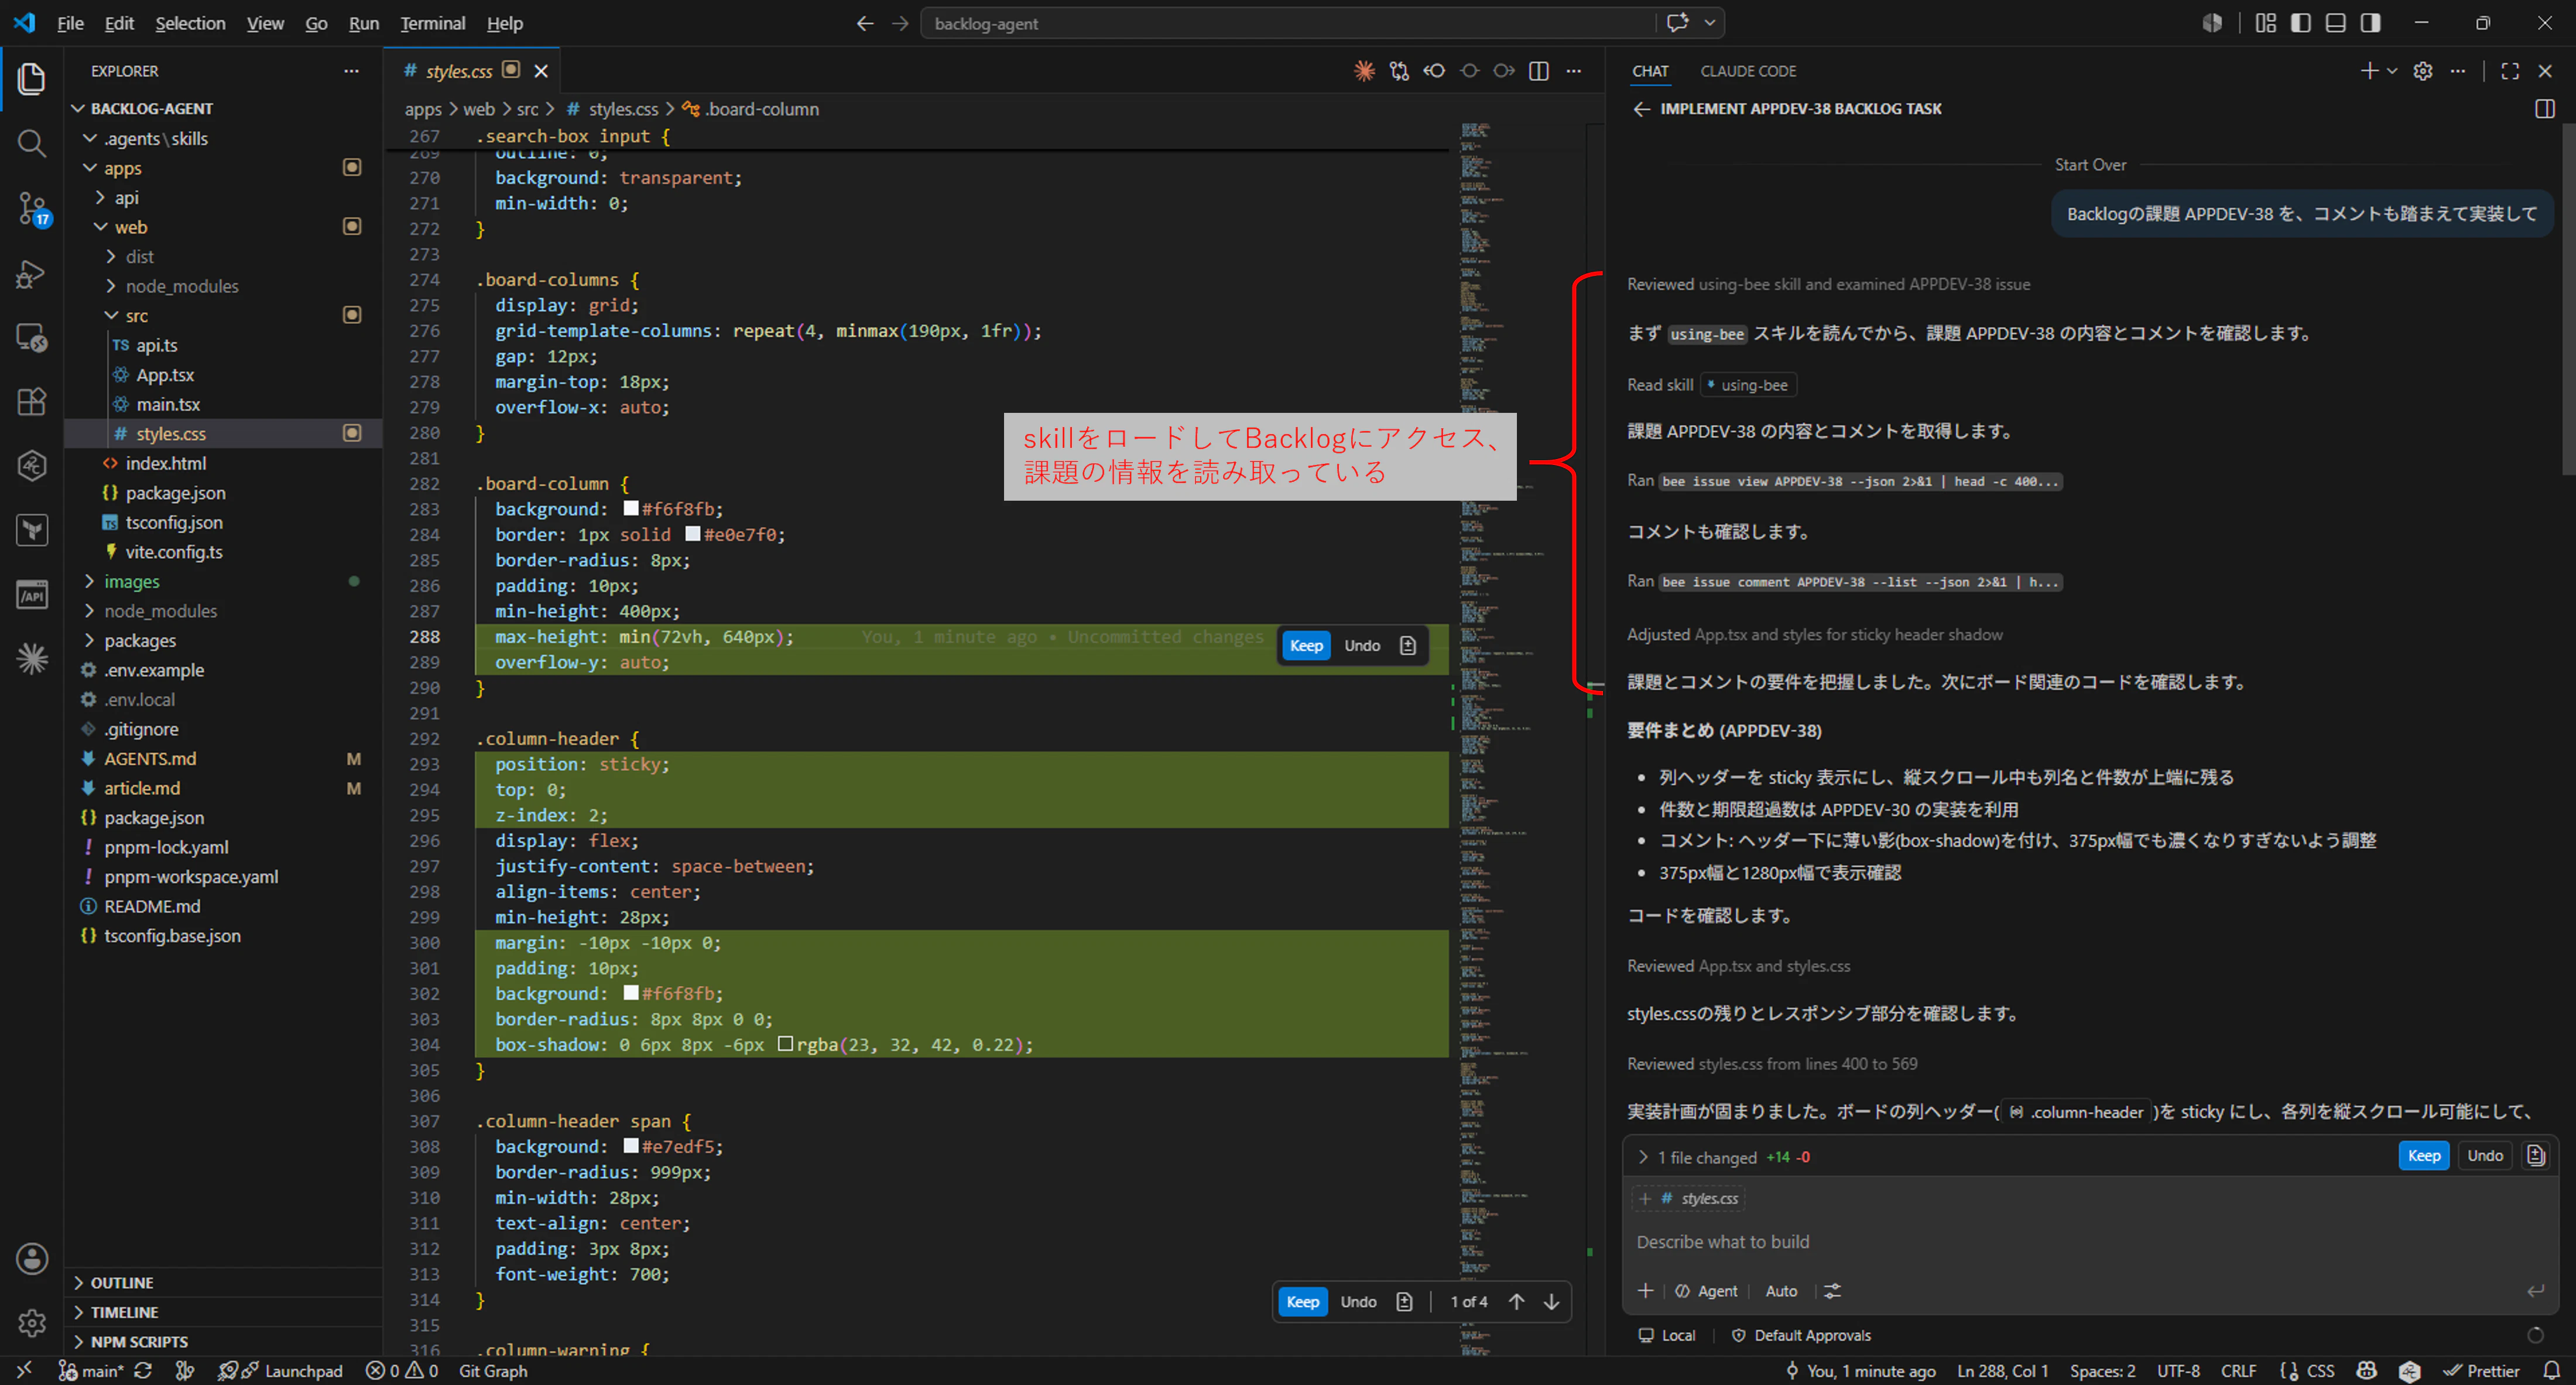Screen dimensions: 2576x1385
Task: Open the Agent mode picker
Action: point(1707,1291)
